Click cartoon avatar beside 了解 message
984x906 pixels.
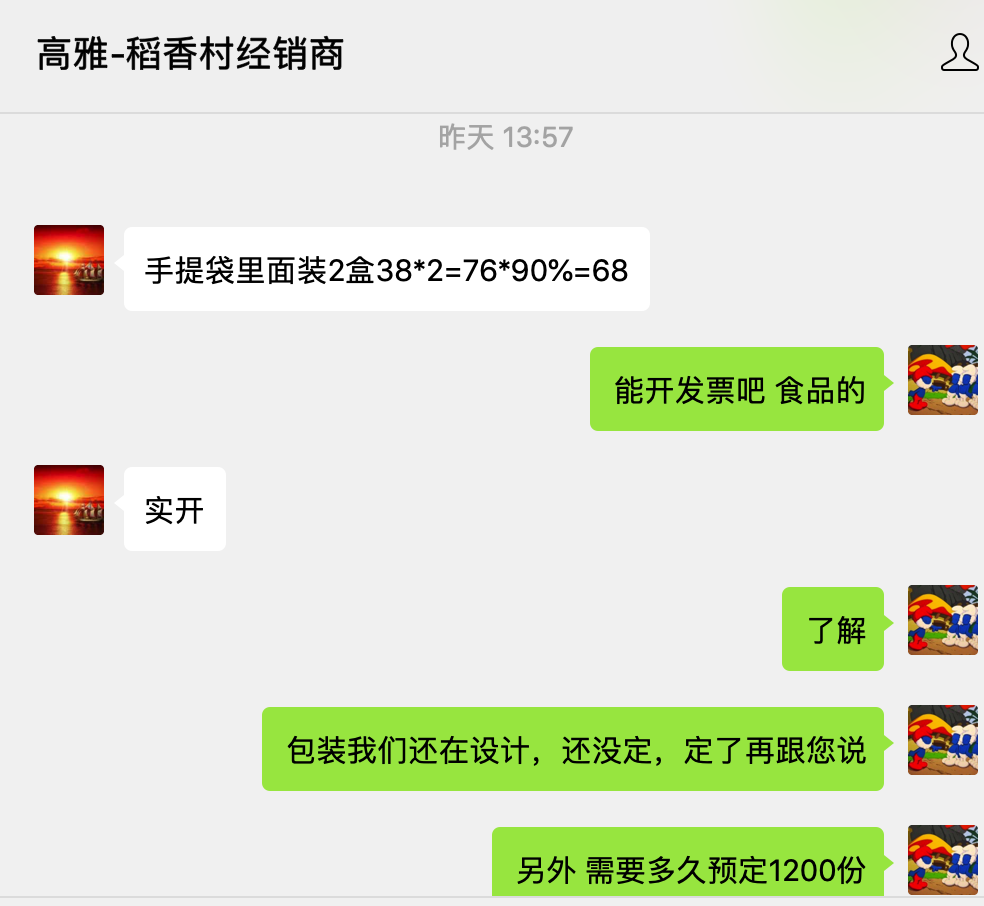(943, 620)
